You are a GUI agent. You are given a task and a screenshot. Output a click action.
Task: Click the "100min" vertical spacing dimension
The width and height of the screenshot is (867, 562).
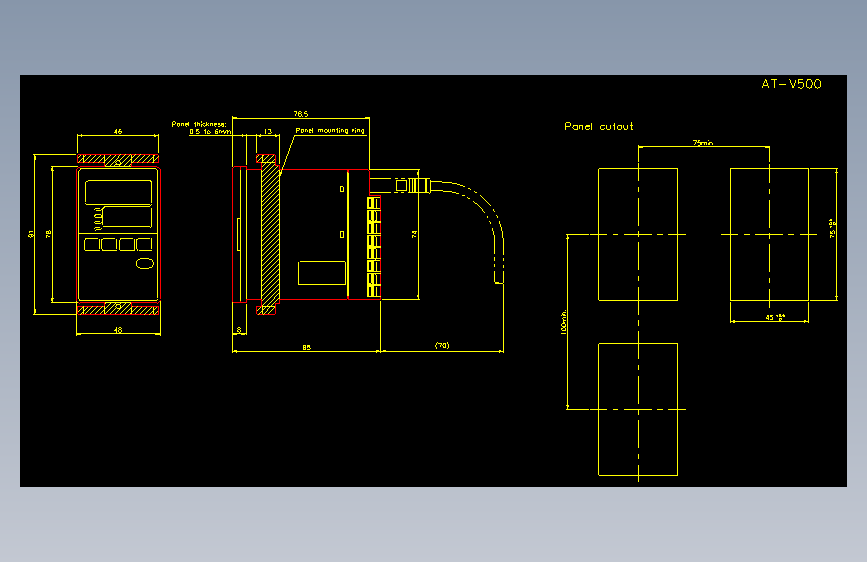click(x=563, y=322)
